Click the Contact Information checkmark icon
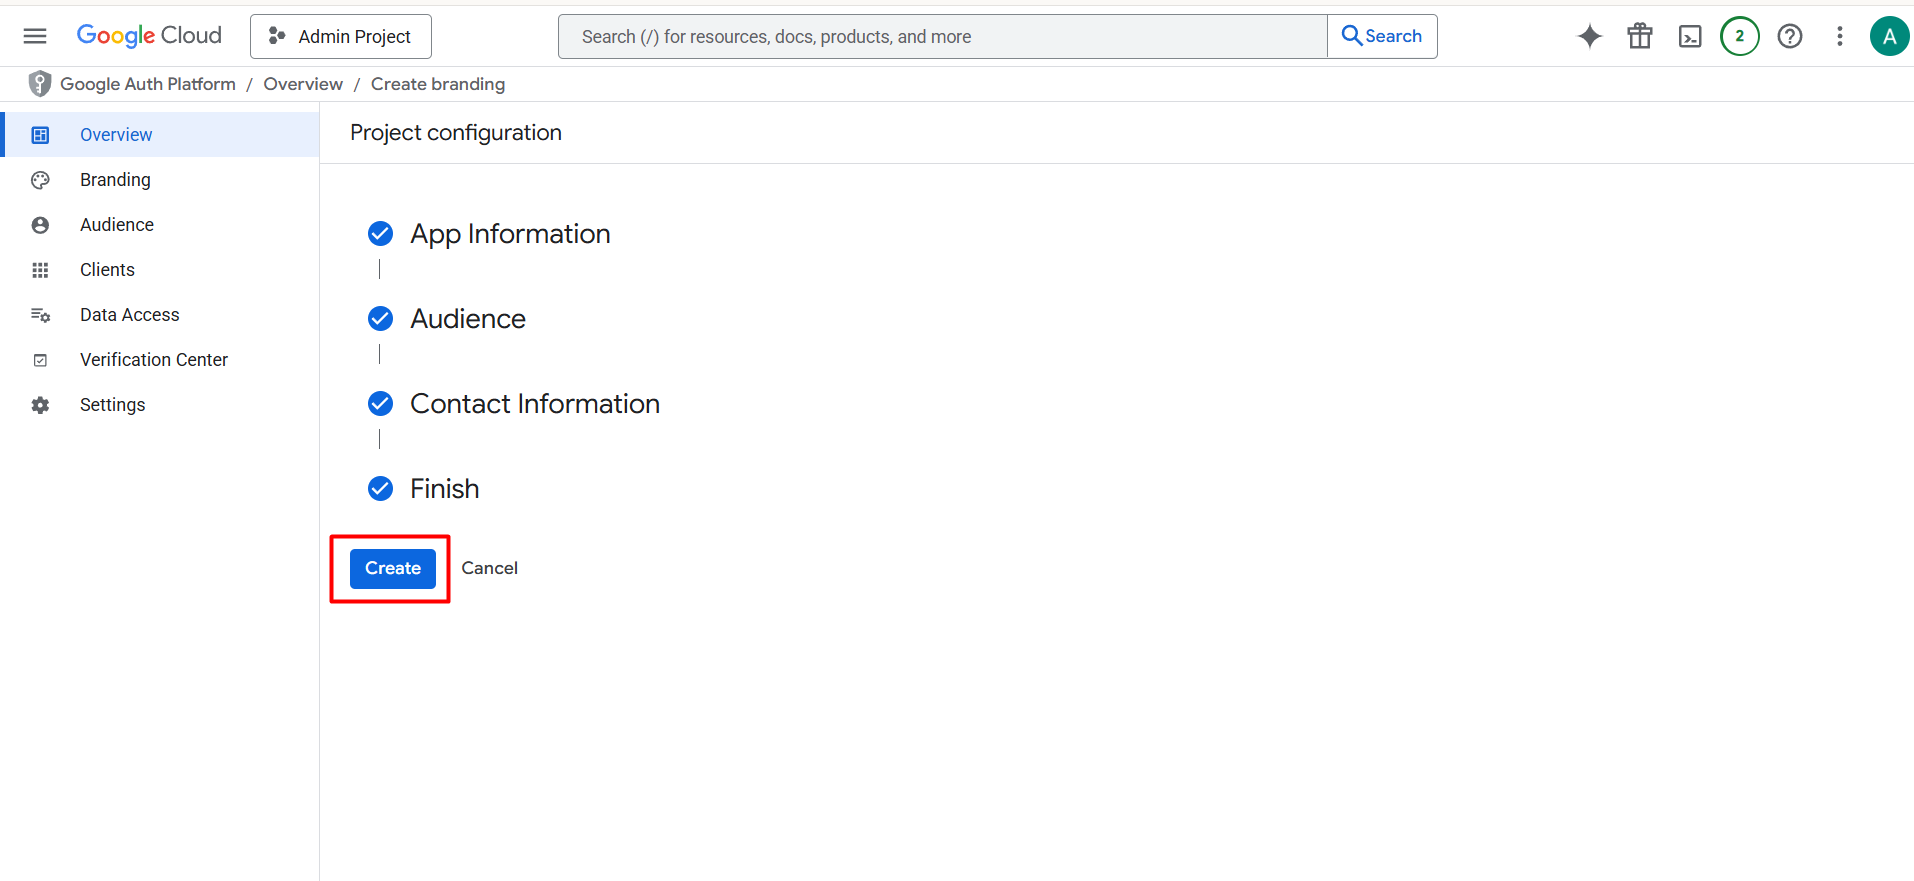 point(380,404)
